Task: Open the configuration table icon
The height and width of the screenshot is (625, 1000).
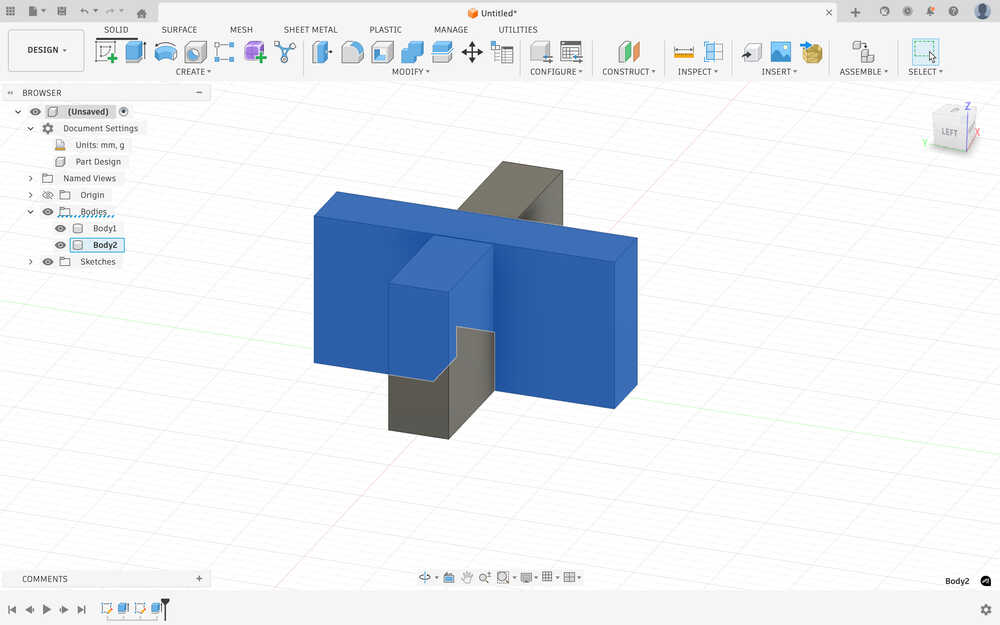Action: click(x=571, y=52)
